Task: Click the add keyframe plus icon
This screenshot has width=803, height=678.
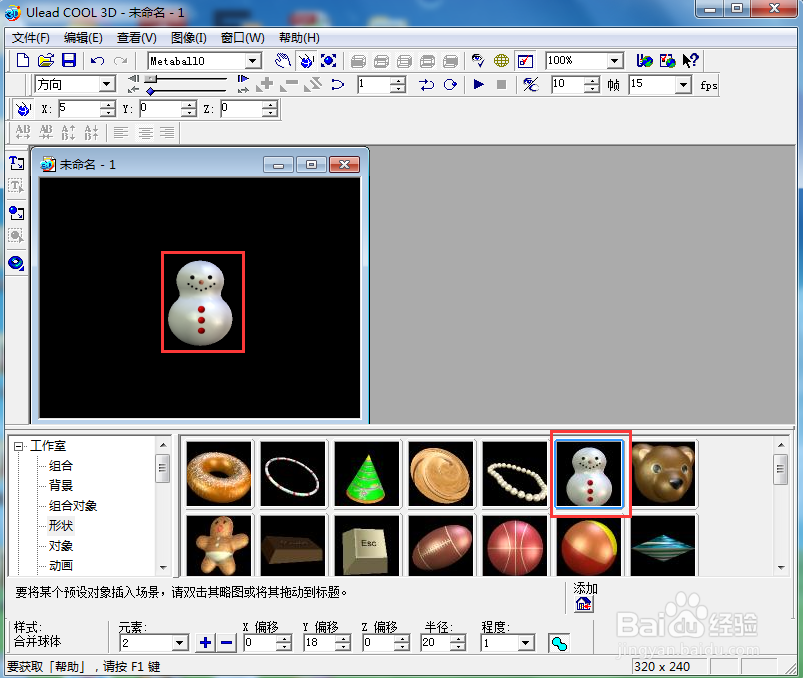Action: click(265, 84)
